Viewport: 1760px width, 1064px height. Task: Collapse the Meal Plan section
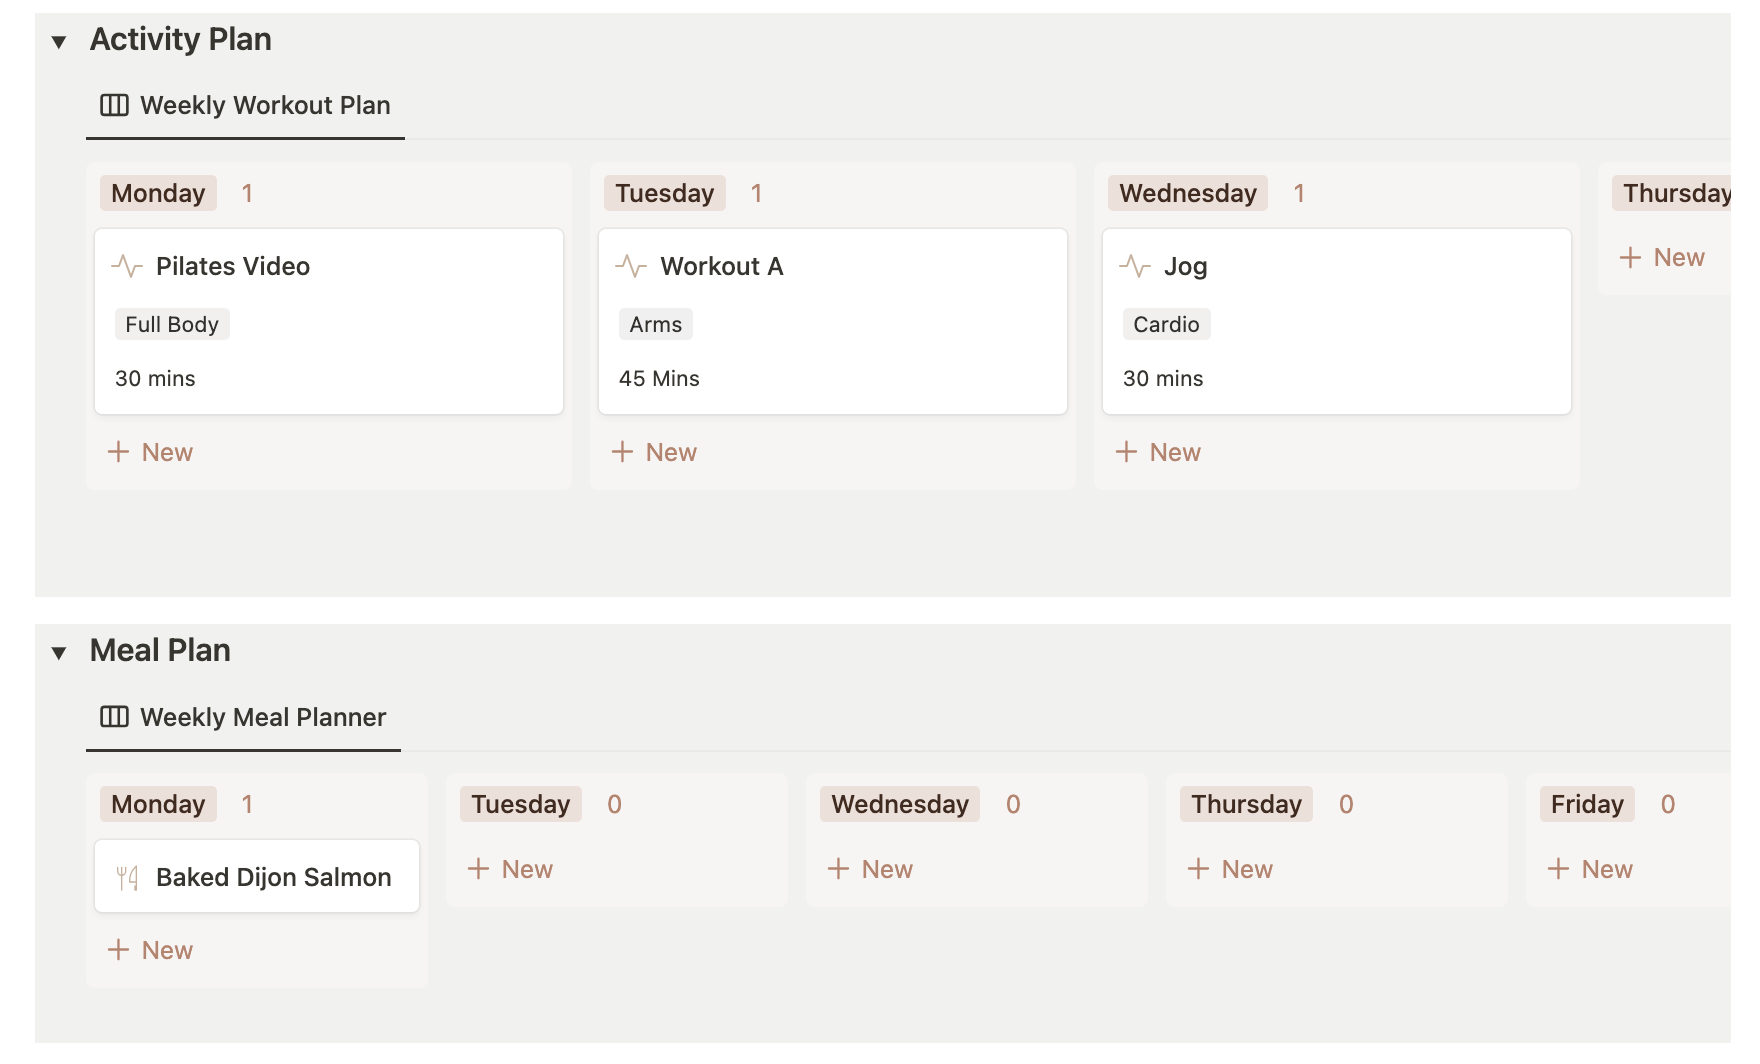click(59, 652)
